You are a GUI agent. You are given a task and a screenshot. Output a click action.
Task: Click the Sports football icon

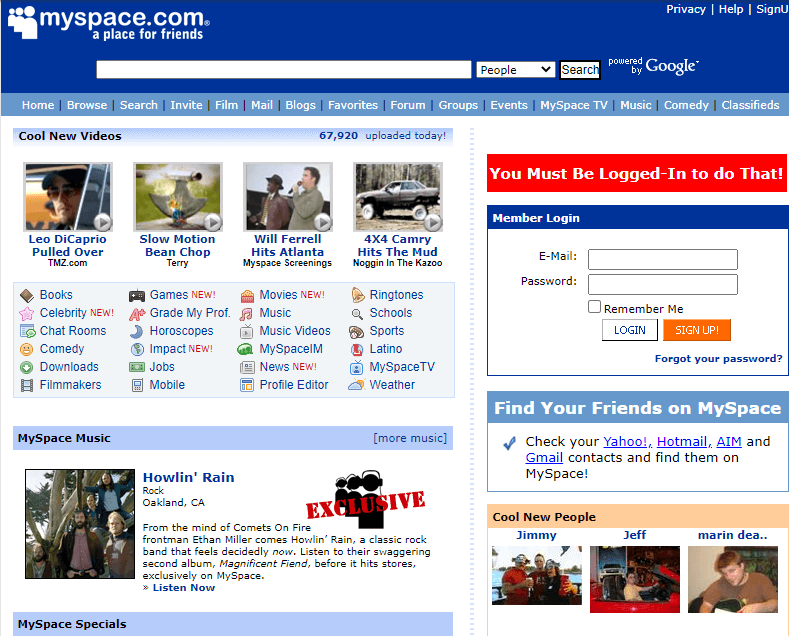(x=356, y=332)
